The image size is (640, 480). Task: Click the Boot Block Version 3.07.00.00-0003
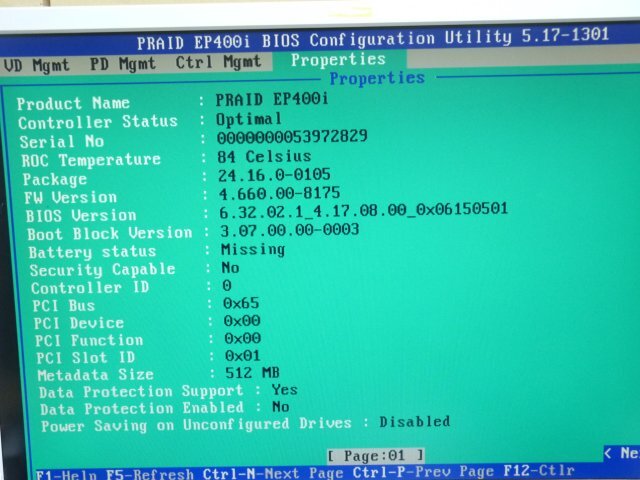(x=289, y=230)
